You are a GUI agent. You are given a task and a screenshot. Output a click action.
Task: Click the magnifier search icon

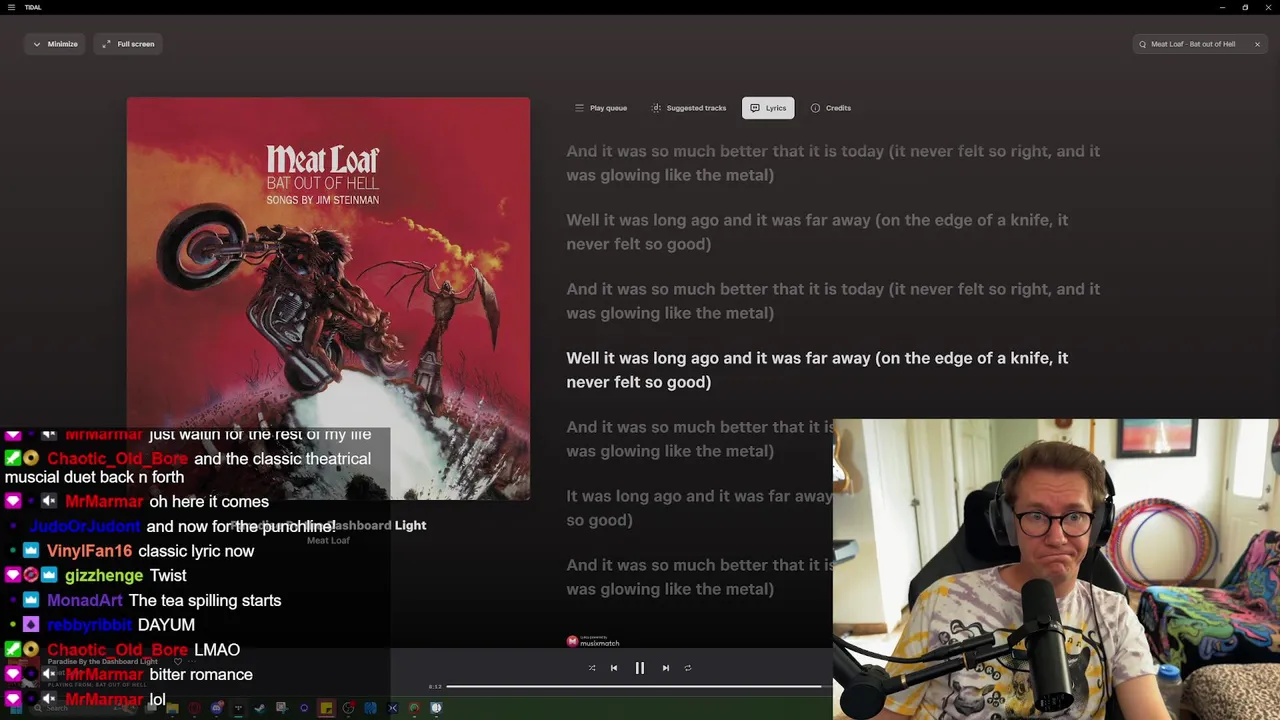(1142, 44)
